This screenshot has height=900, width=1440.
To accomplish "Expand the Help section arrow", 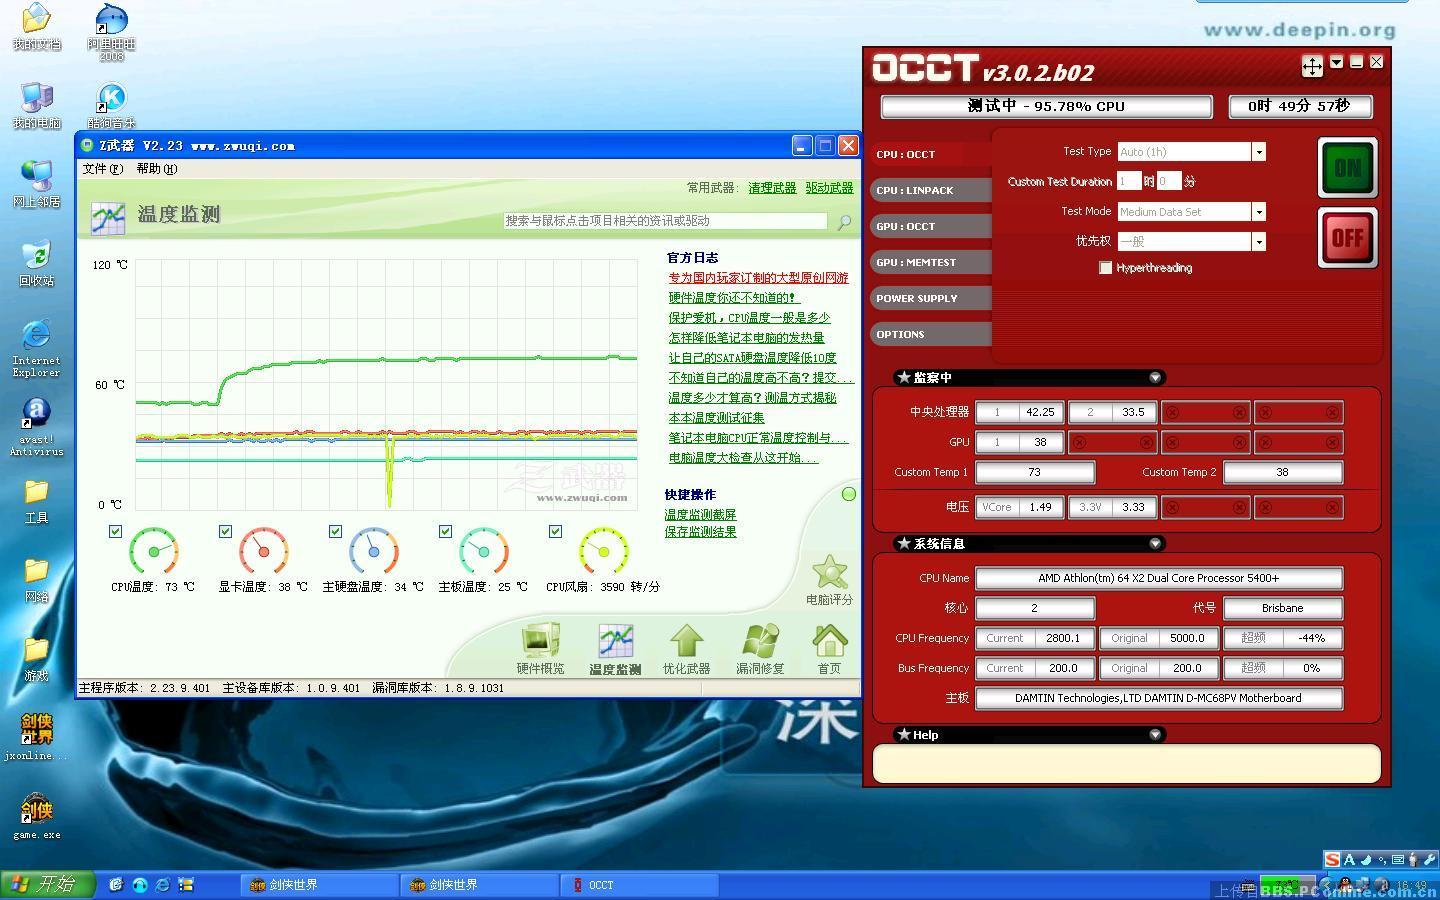I will coord(1155,735).
